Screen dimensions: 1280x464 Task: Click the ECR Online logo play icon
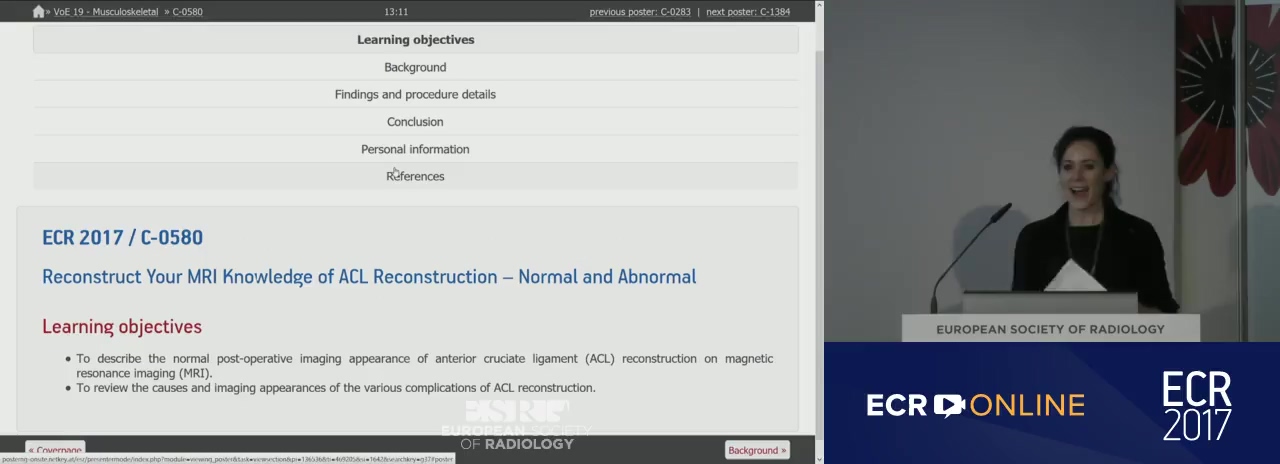point(949,405)
